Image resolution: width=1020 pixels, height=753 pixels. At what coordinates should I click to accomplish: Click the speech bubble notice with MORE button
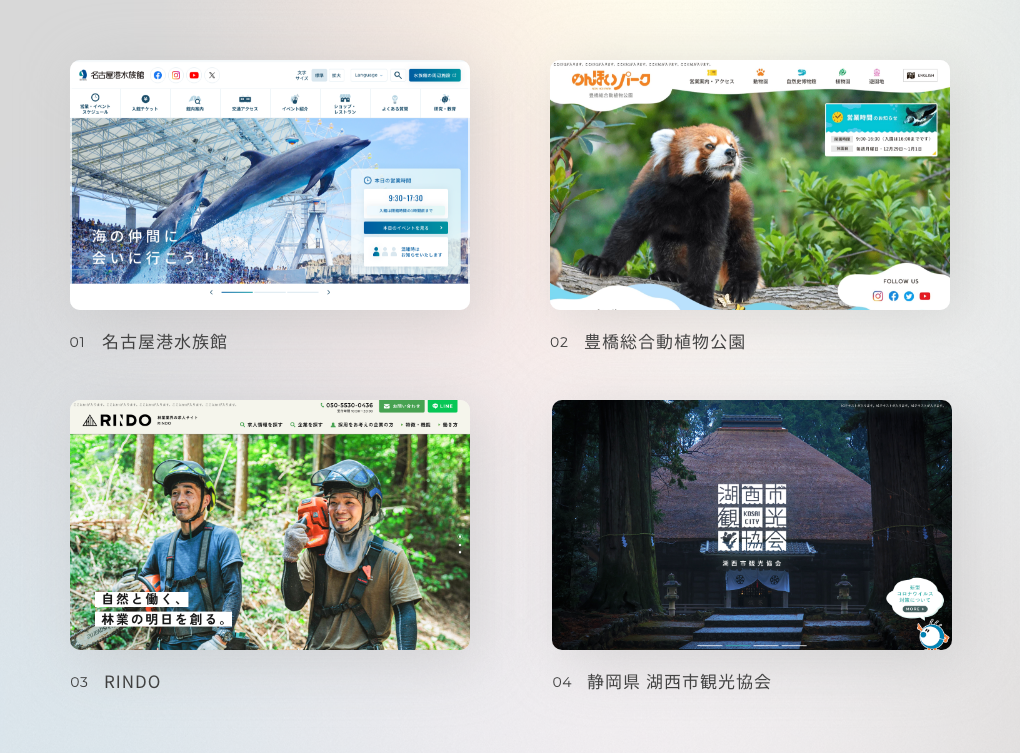[x=915, y=598]
